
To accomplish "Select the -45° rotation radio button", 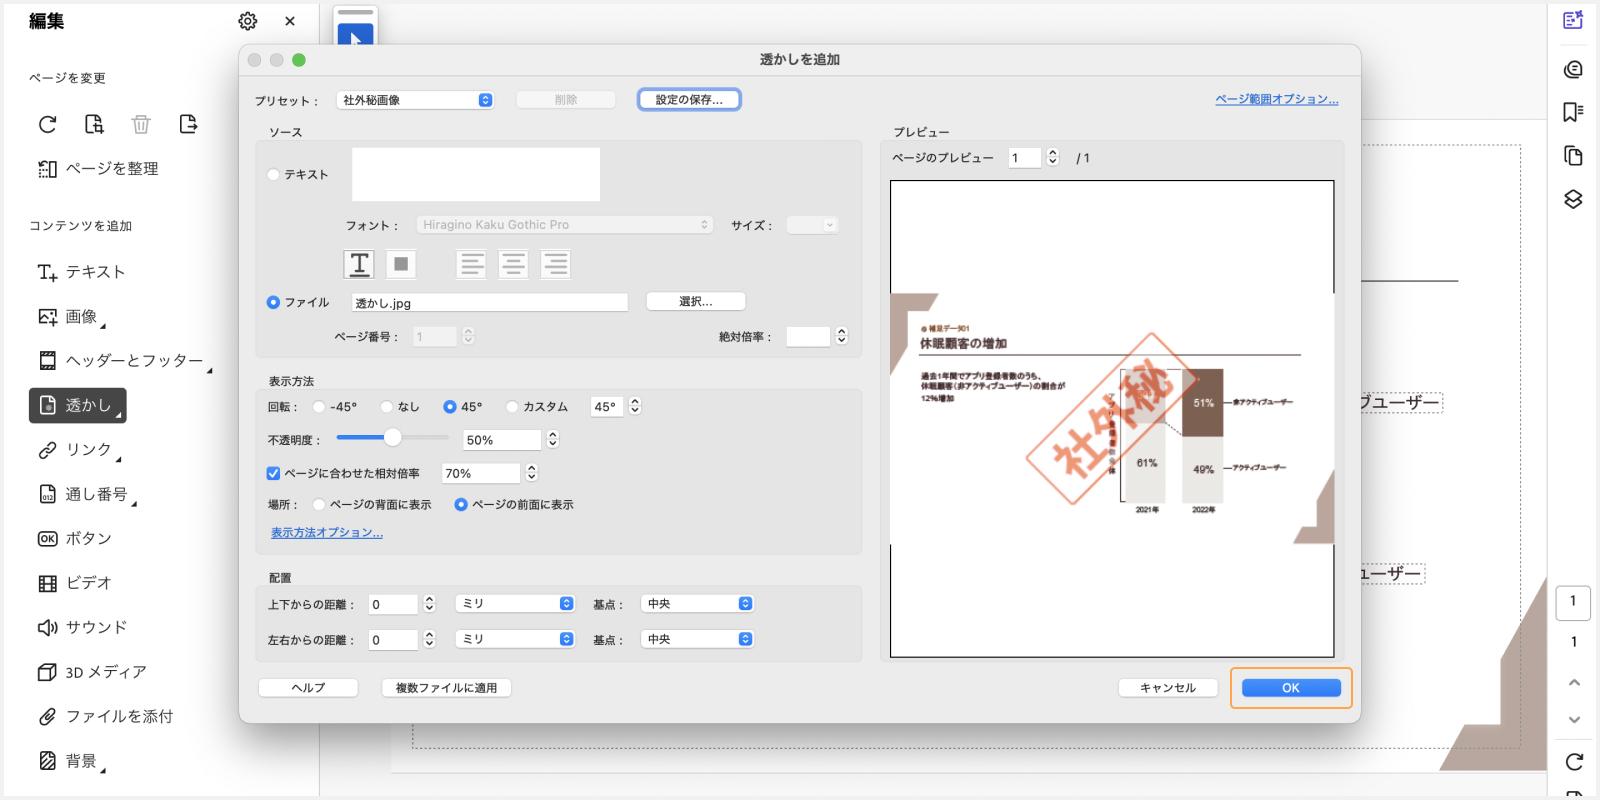I will click(x=319, y=407).
